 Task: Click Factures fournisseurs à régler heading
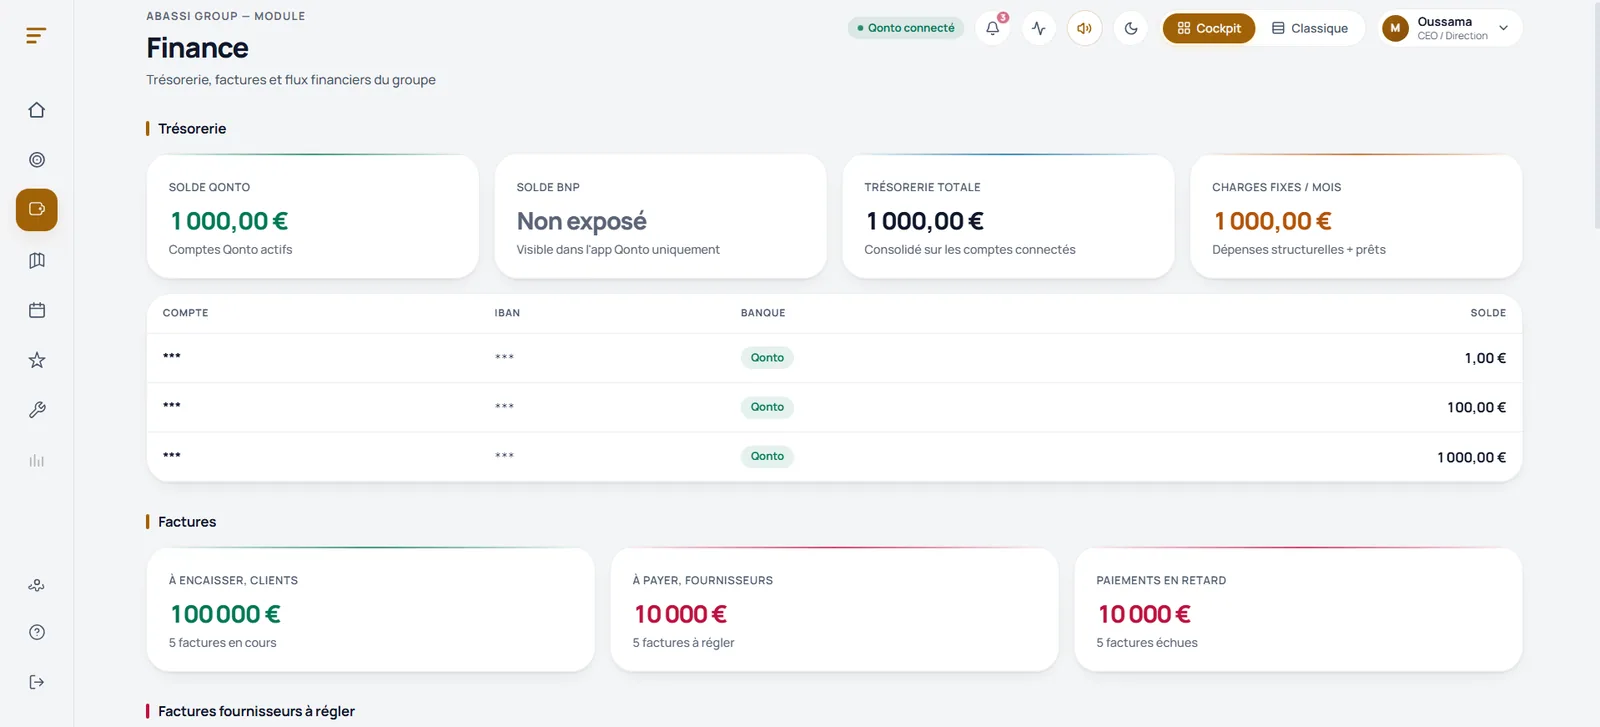[256, 711]
